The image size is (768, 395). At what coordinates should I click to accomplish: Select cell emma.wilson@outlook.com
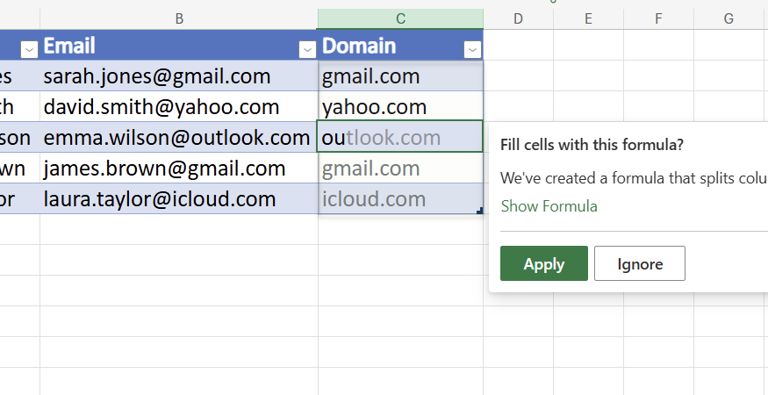click(179, 137)
